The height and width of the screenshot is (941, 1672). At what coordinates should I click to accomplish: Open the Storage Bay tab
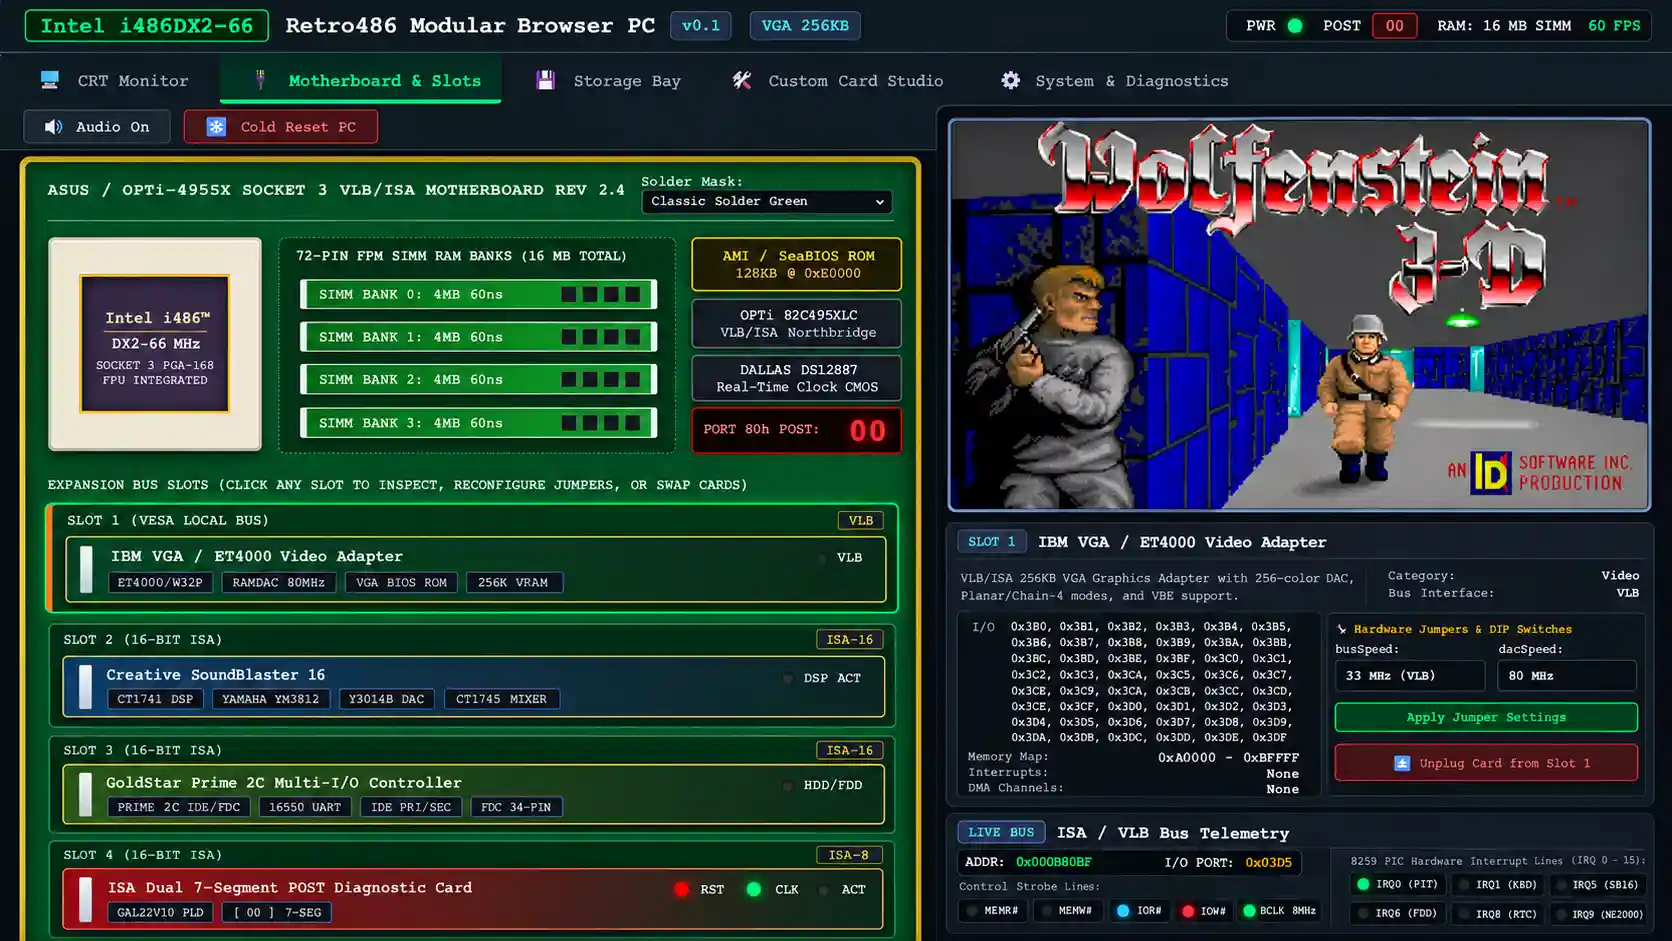(608, 80)
